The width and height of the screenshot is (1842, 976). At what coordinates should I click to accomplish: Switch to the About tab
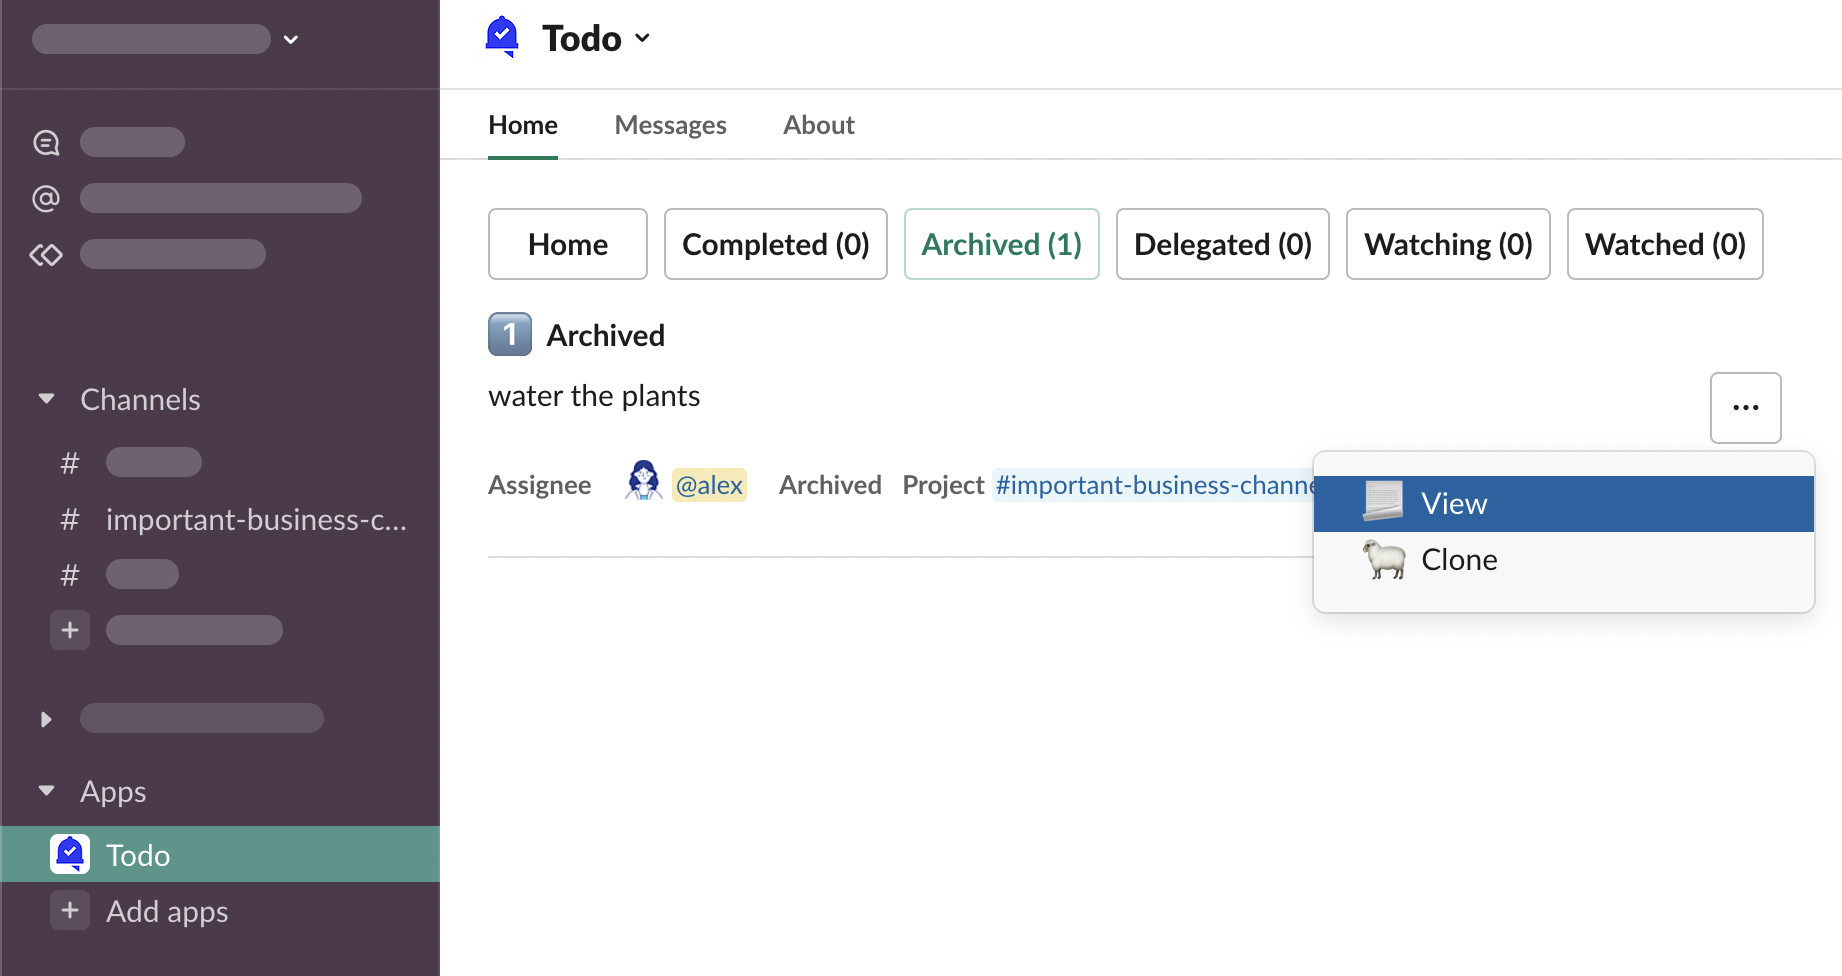coord(818,125)
